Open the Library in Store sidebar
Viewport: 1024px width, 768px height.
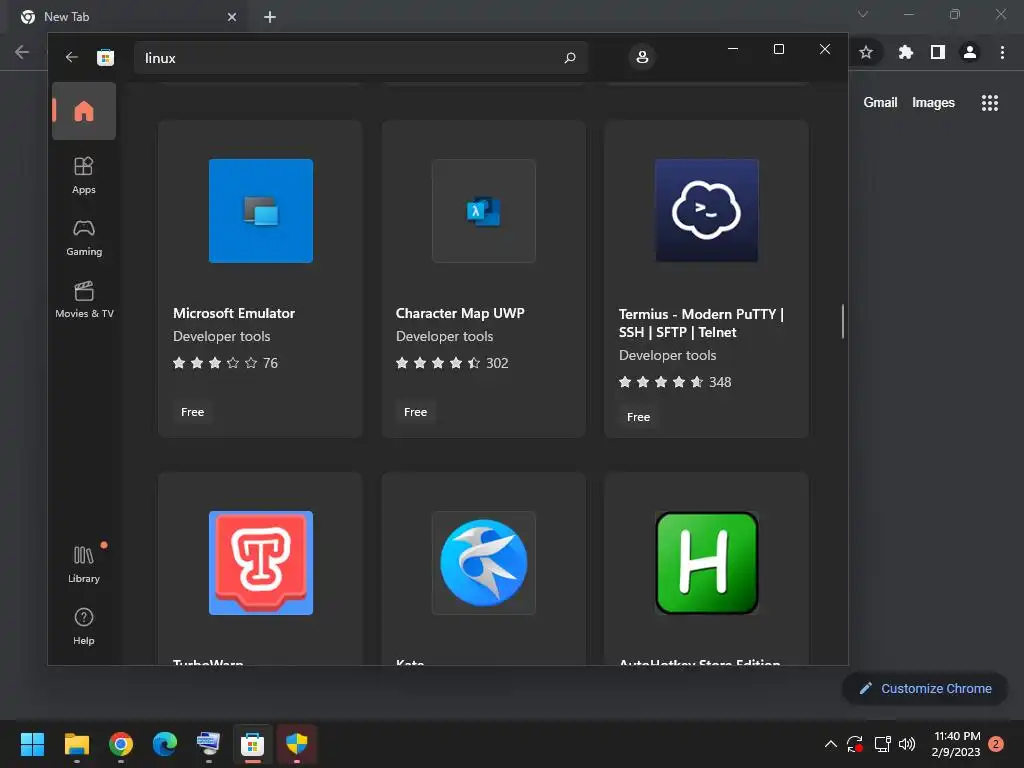pyautogui.click(x=84, y=564)
